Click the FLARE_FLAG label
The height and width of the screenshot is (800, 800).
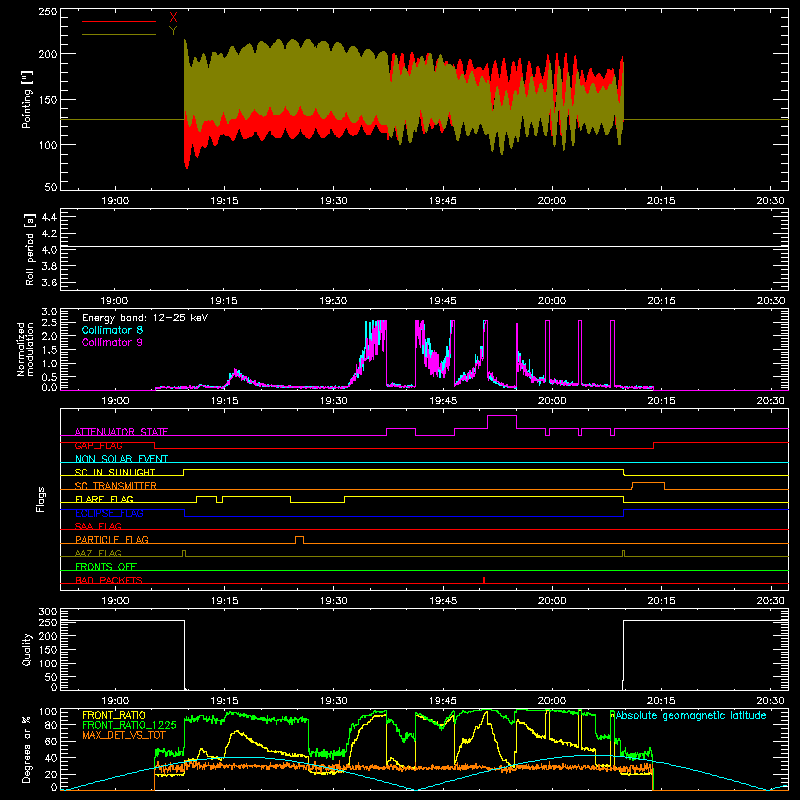[x=104, y=499]
